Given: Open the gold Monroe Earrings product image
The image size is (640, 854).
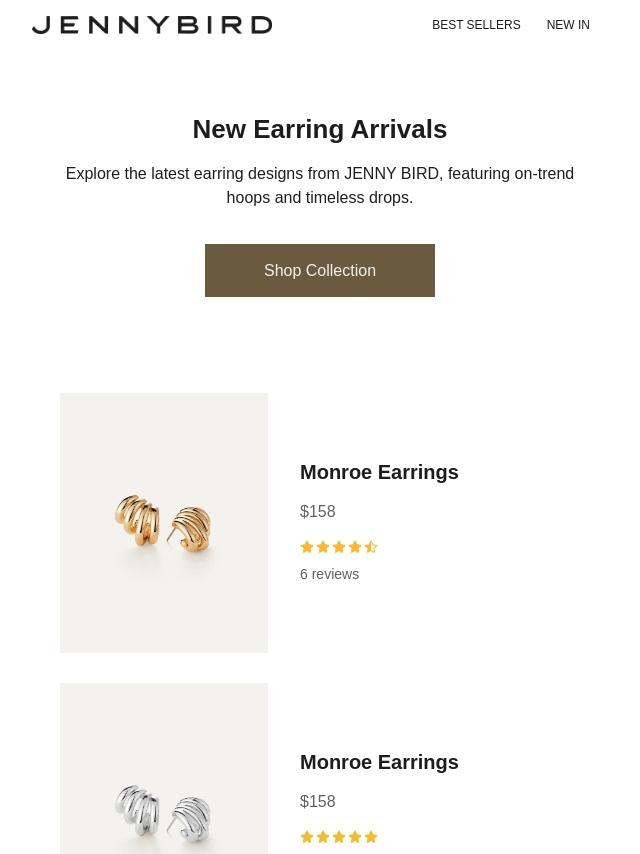Looking at the screenshot, I should pos(164,523).
